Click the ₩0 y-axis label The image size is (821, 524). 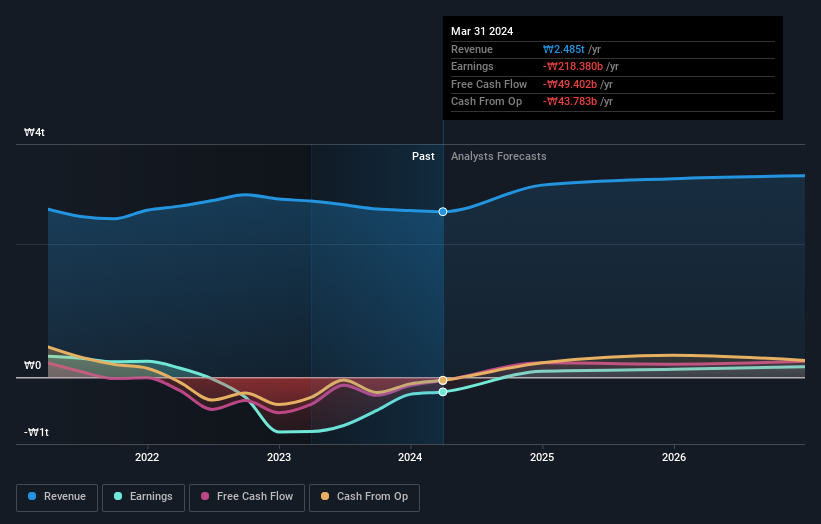click(32, 365)
